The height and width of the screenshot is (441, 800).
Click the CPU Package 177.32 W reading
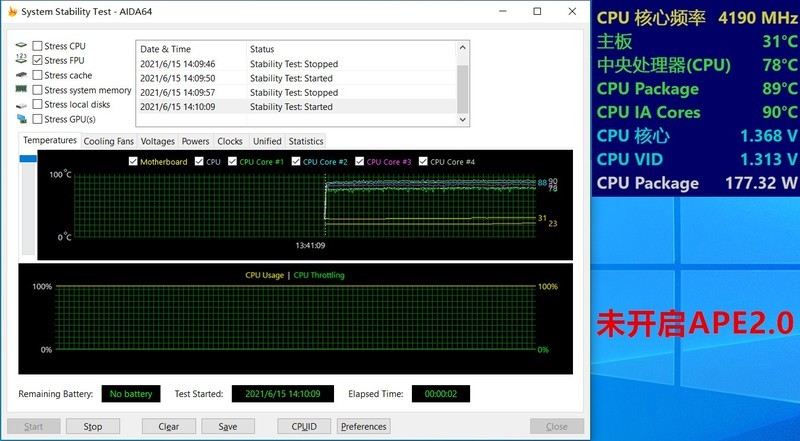(761, 183)
